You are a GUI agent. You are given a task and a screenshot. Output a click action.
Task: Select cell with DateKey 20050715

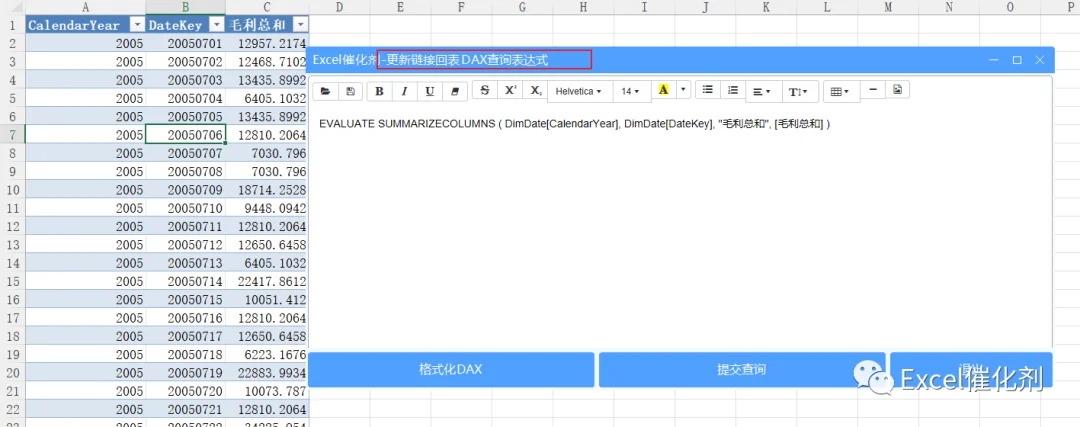(186, 300)
